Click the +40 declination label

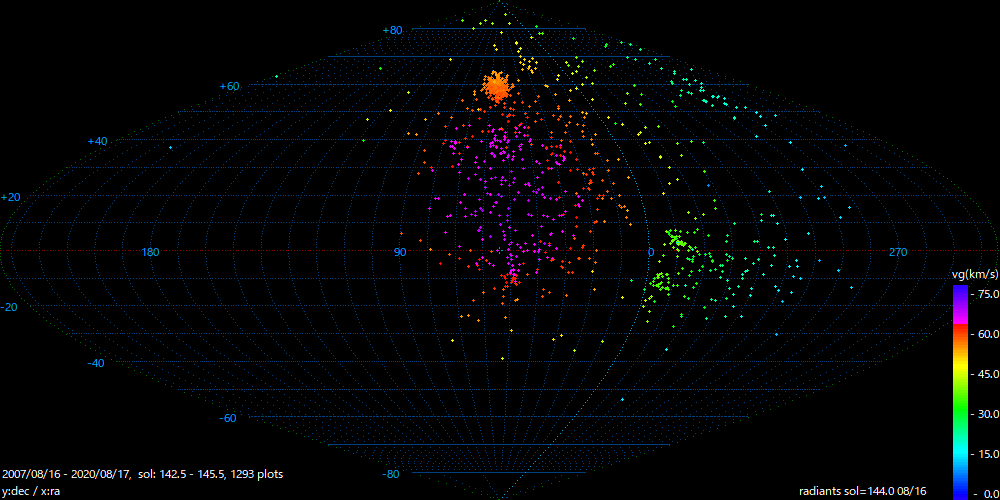[97, 142]
